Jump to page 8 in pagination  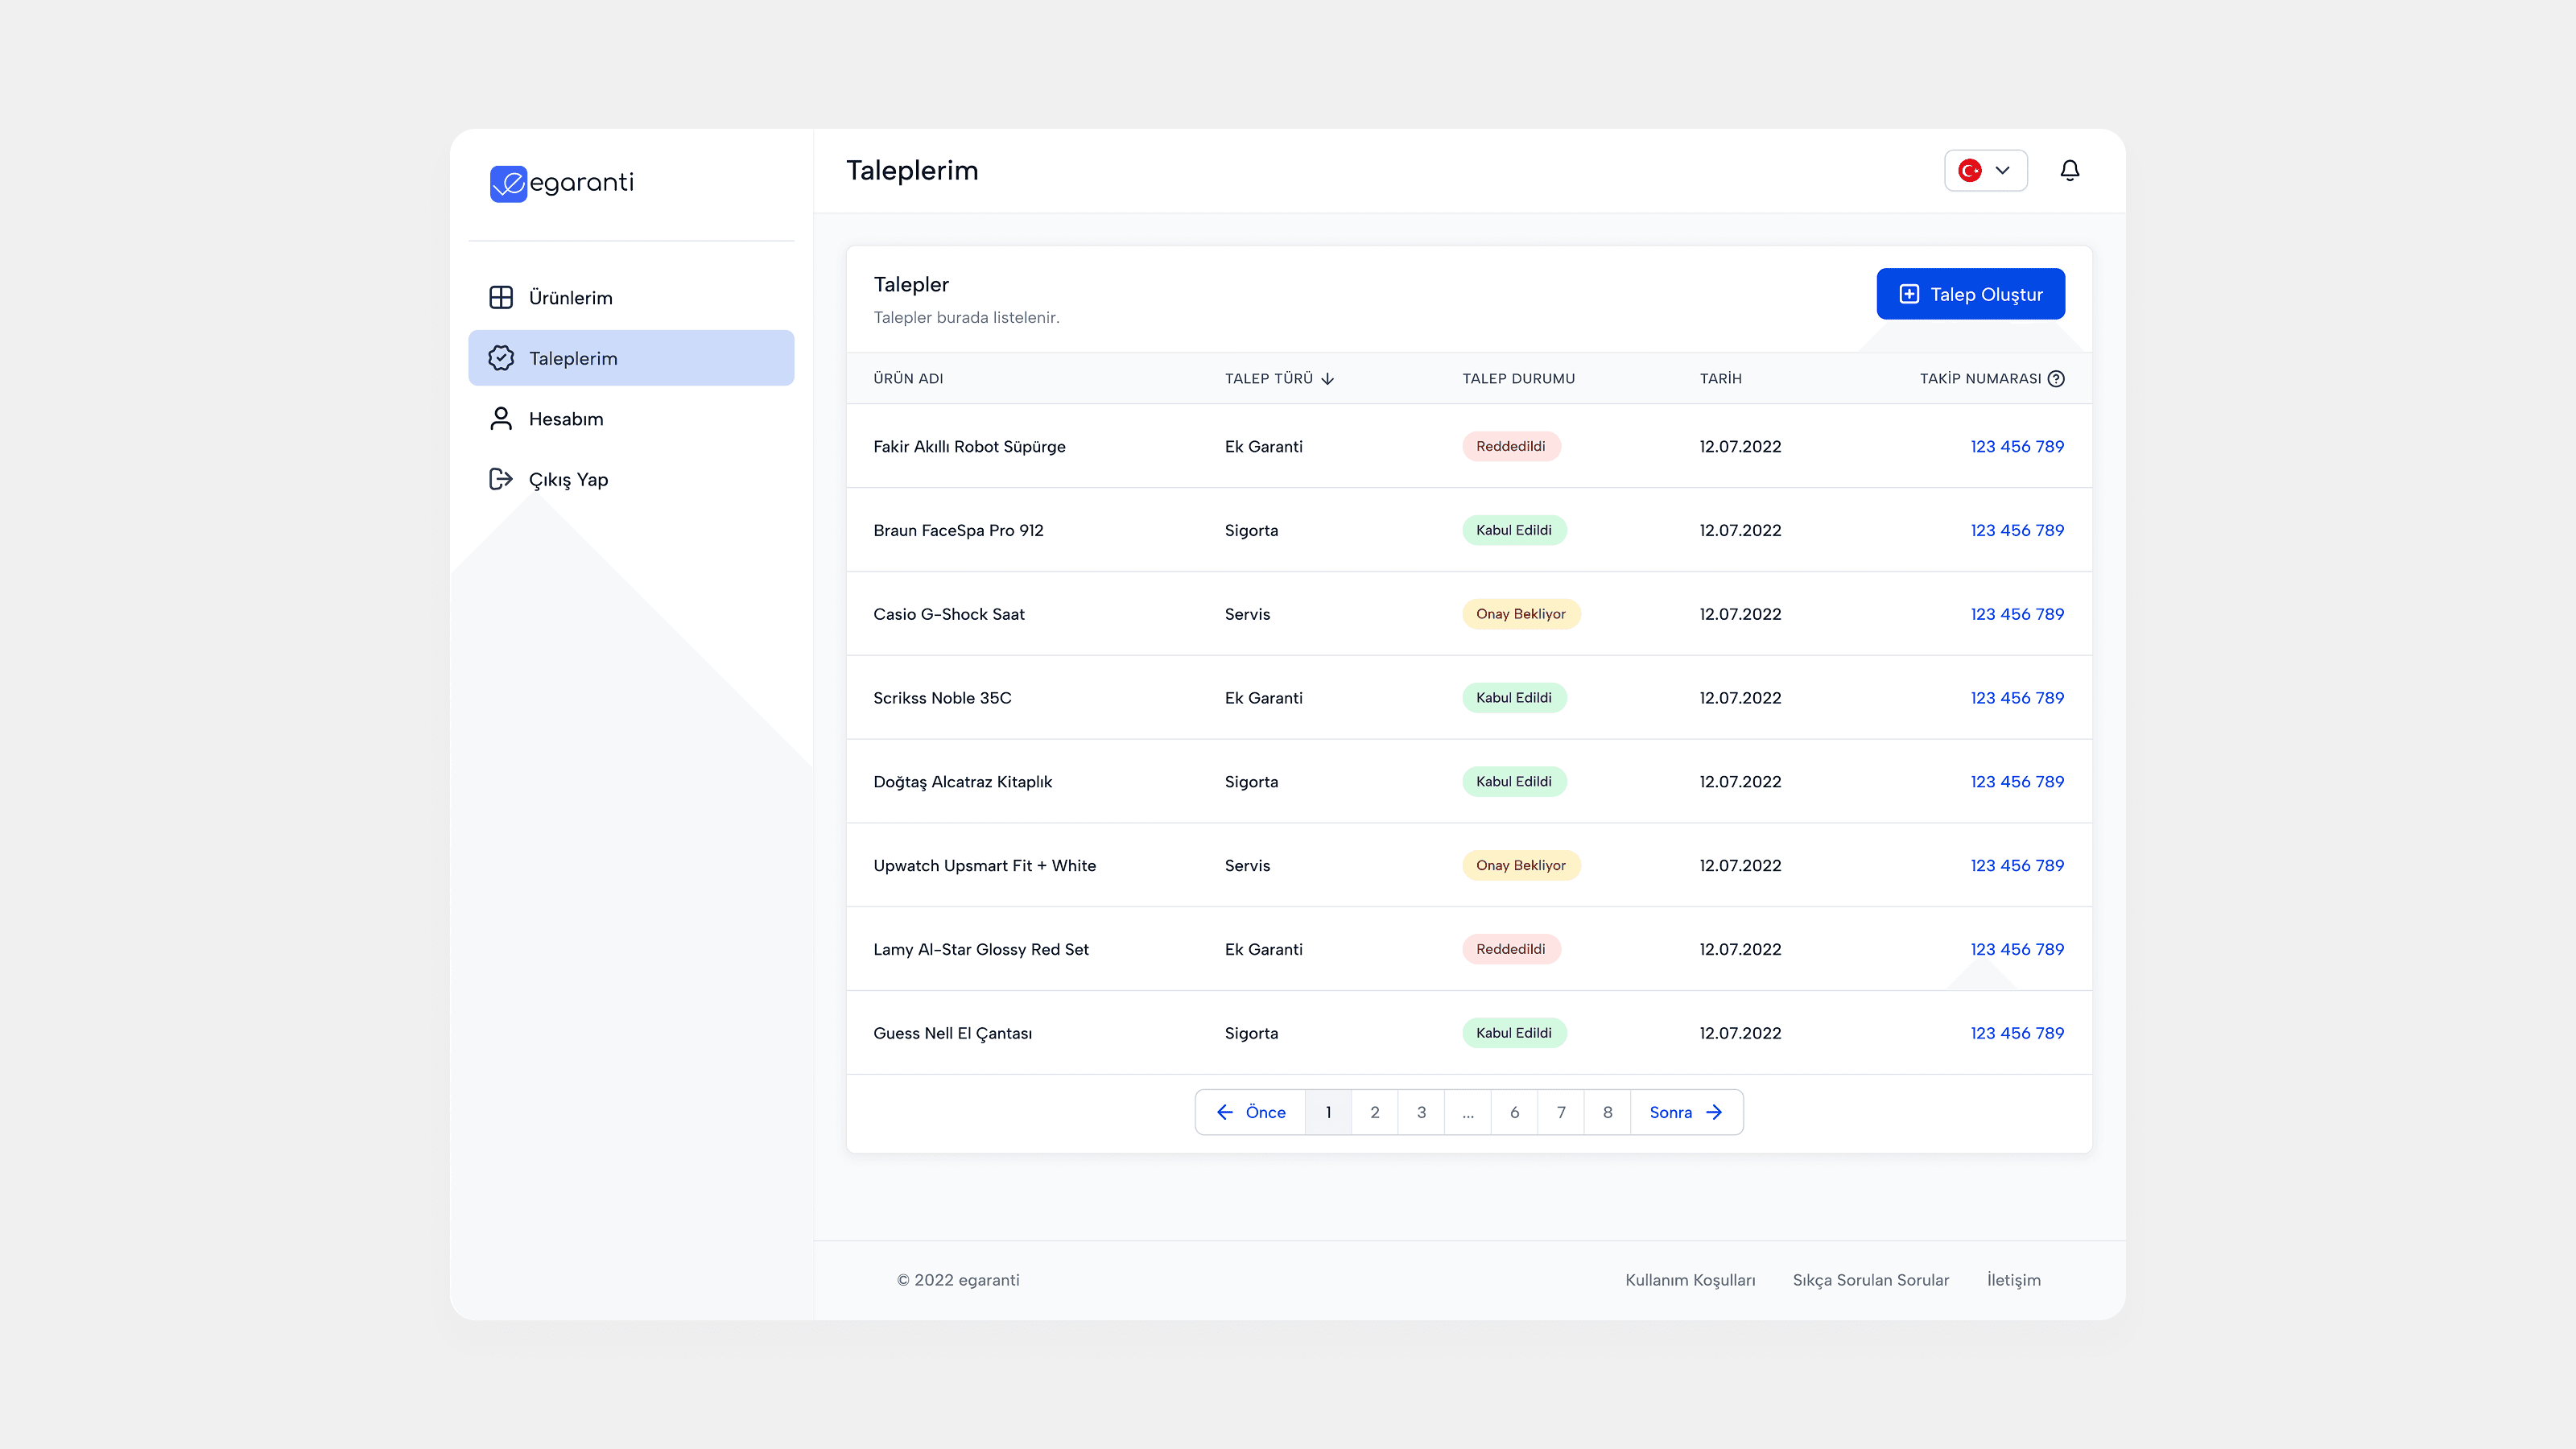pos(1607,1112)
